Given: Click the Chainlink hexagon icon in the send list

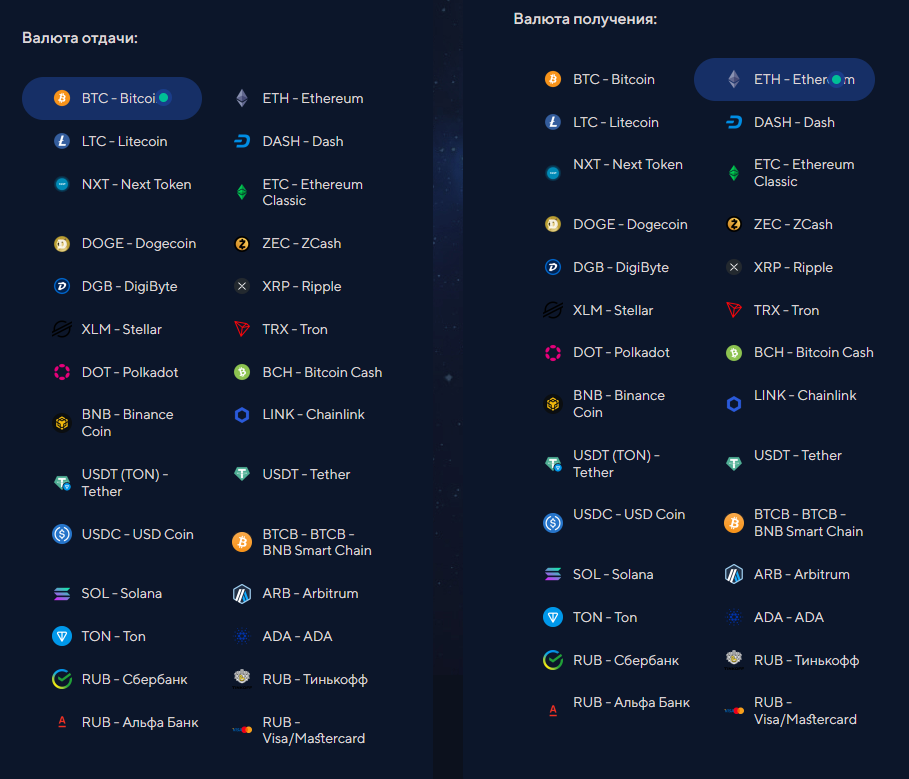Looking at the screenshot, I should [x=242, y=414].
